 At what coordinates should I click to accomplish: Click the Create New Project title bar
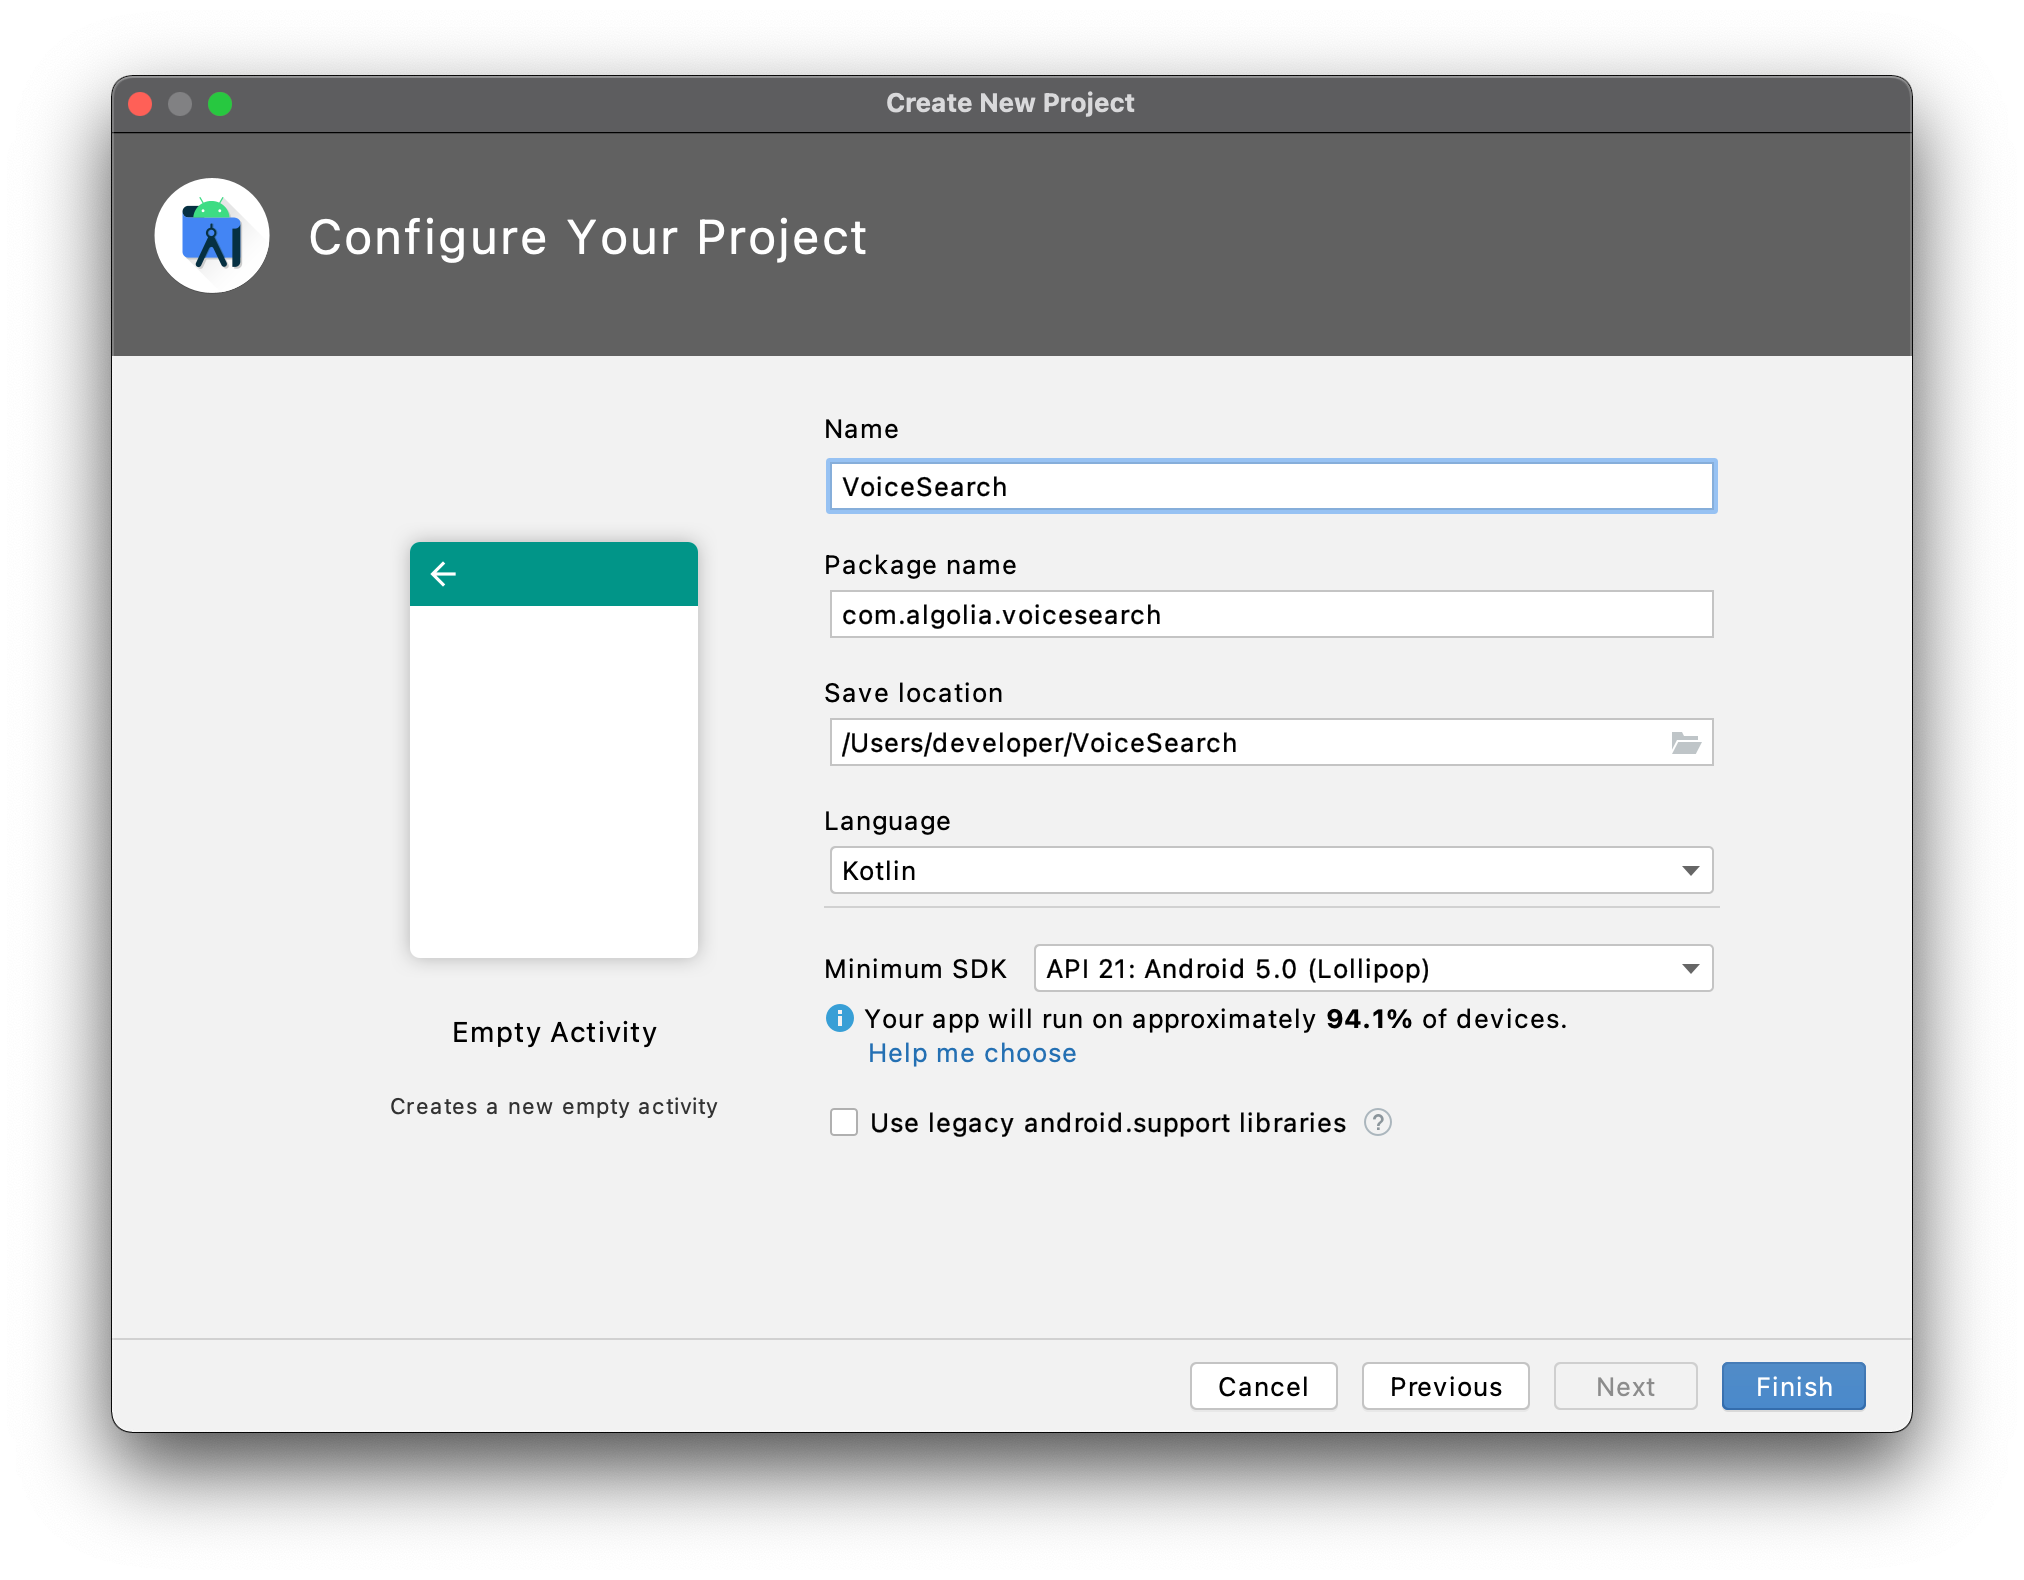[x=1010, y=102]
